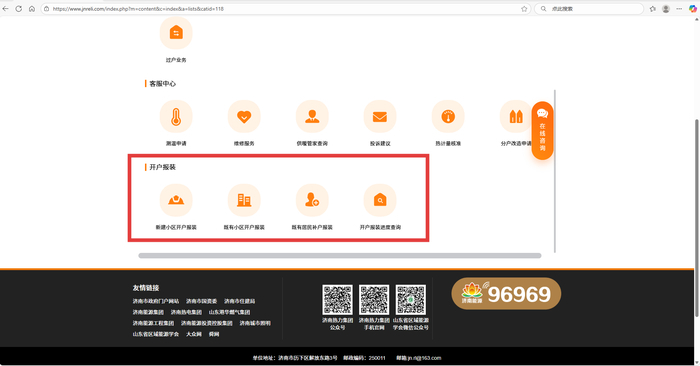Open 热计量核准 gauge icon

click(448, 116)
